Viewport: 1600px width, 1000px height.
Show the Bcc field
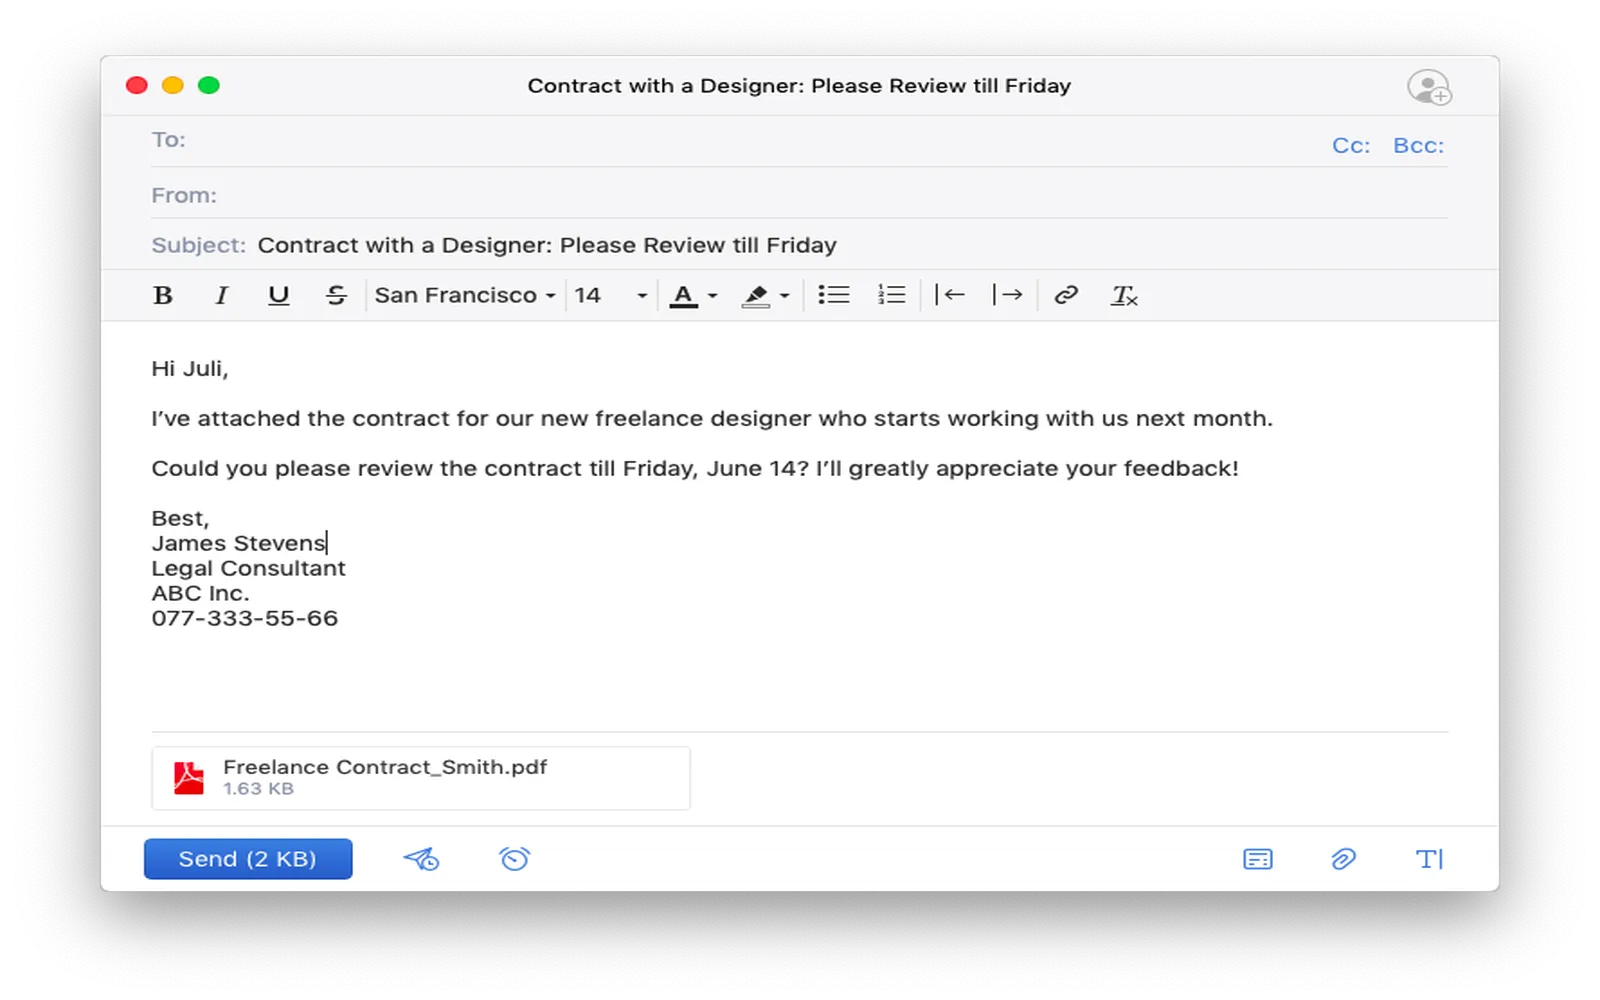point(1419,146)
